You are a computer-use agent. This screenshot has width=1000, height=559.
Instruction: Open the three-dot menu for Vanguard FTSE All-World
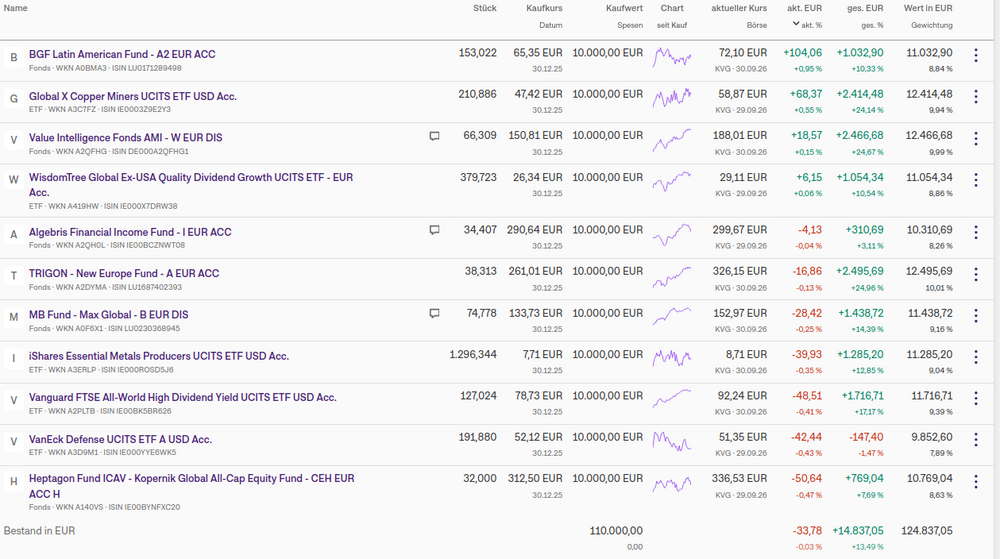(975, 399)
